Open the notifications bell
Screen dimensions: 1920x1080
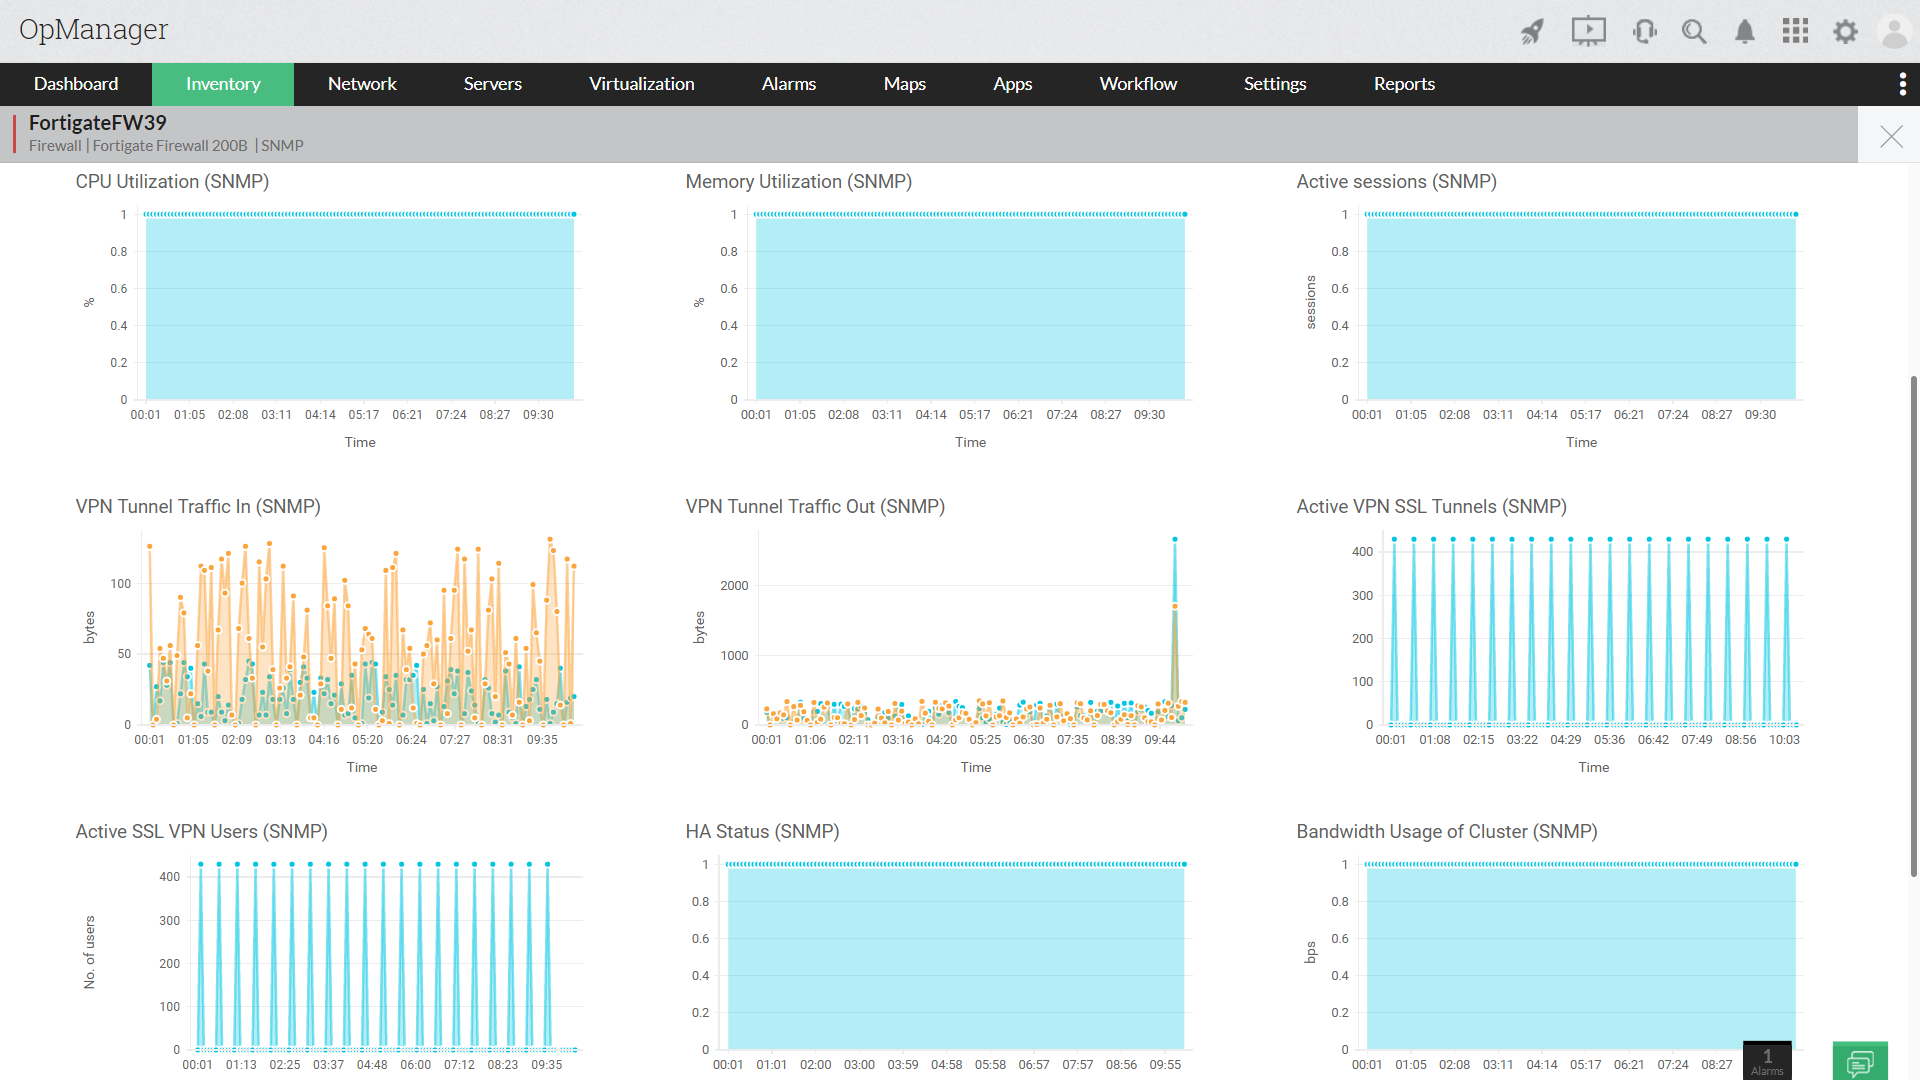coord(1745,32)
